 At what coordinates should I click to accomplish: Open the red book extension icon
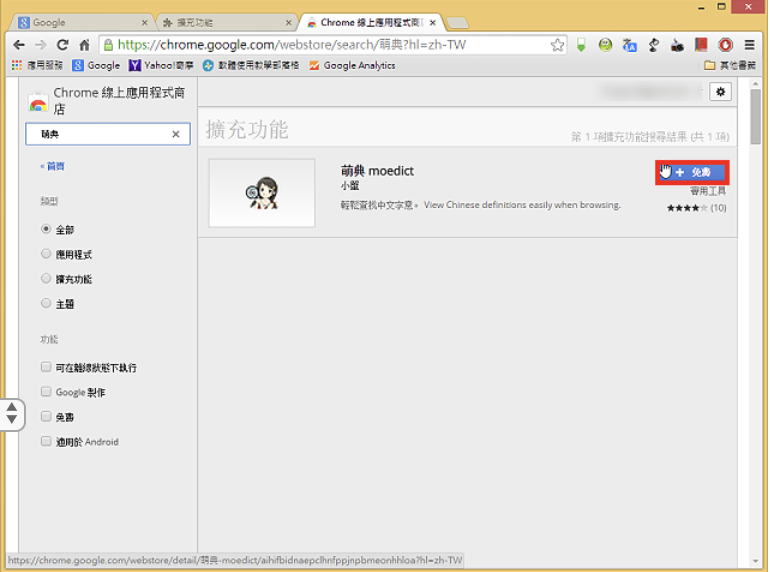[701, 45]
